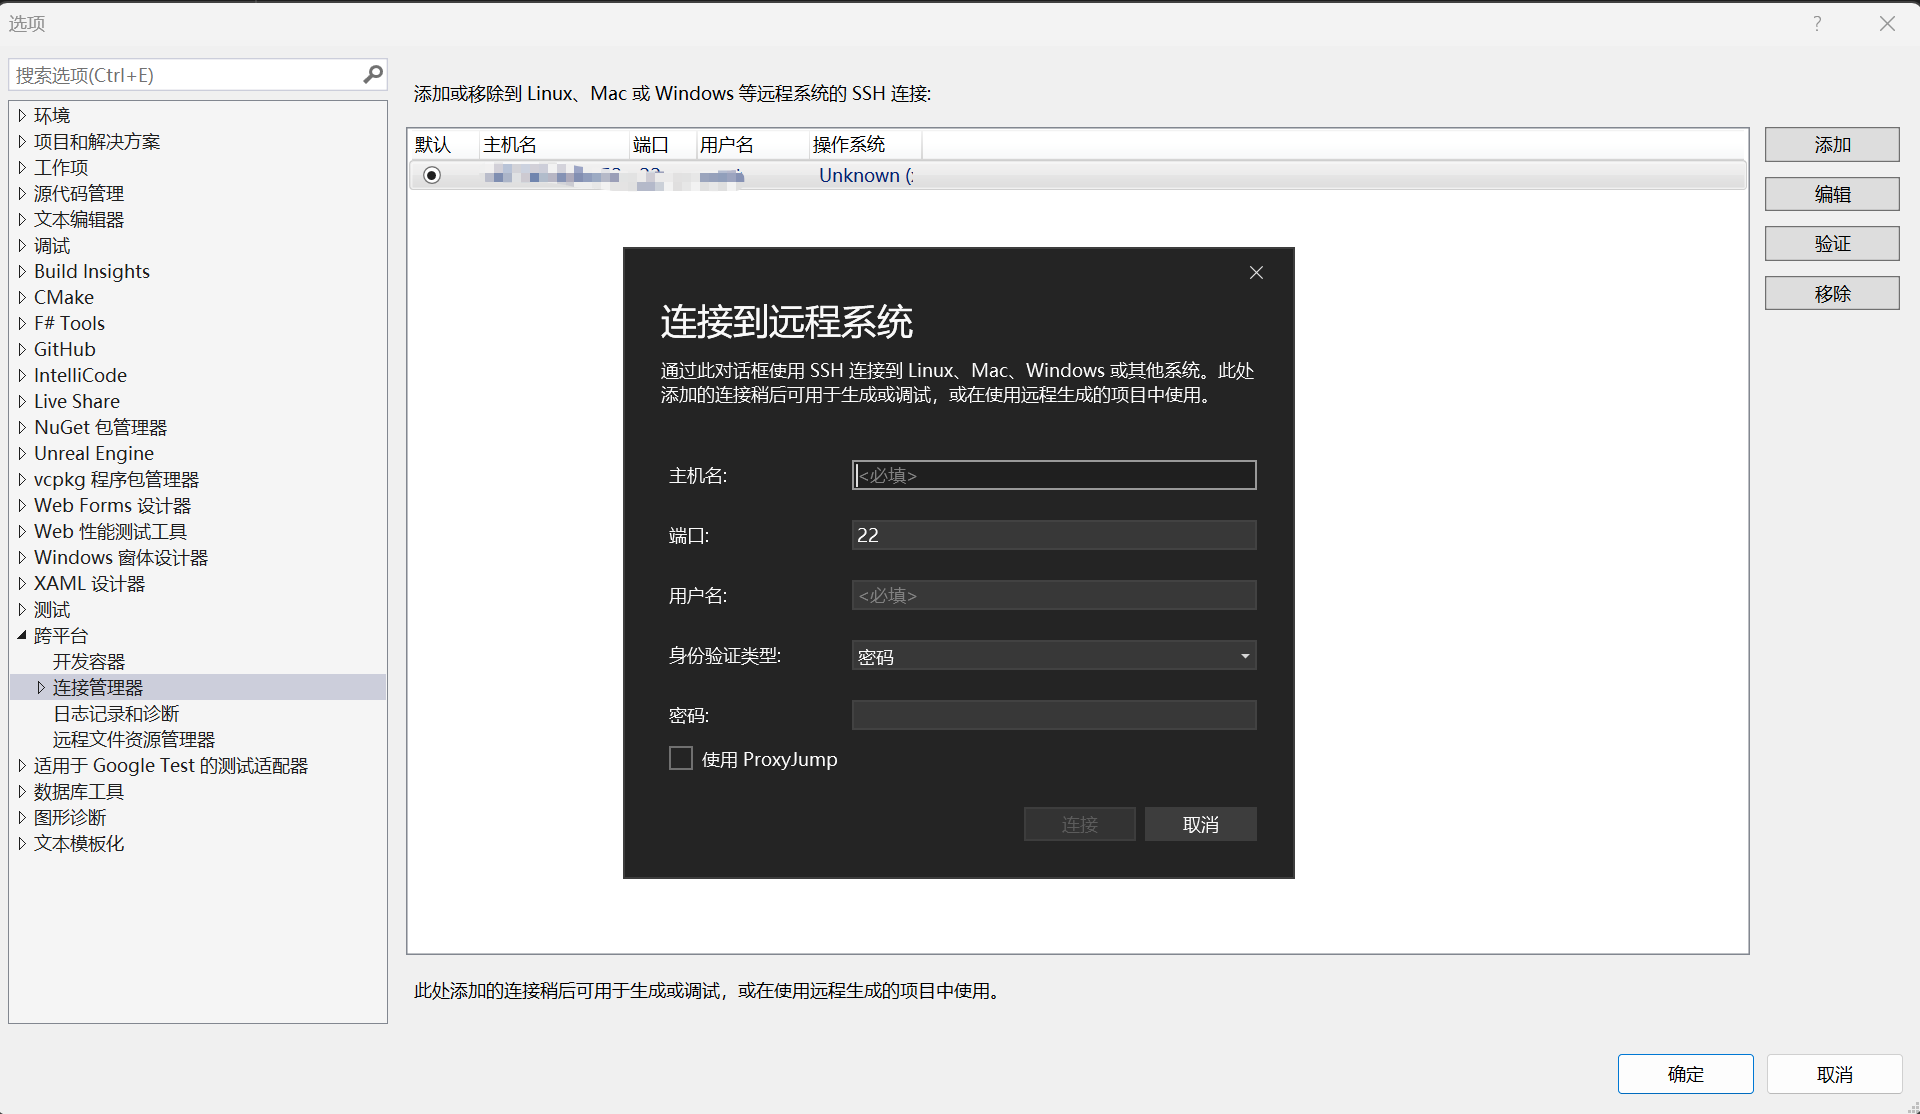
Task: Select 日志记录和诊断 in the tree
Action: (116, 714)
